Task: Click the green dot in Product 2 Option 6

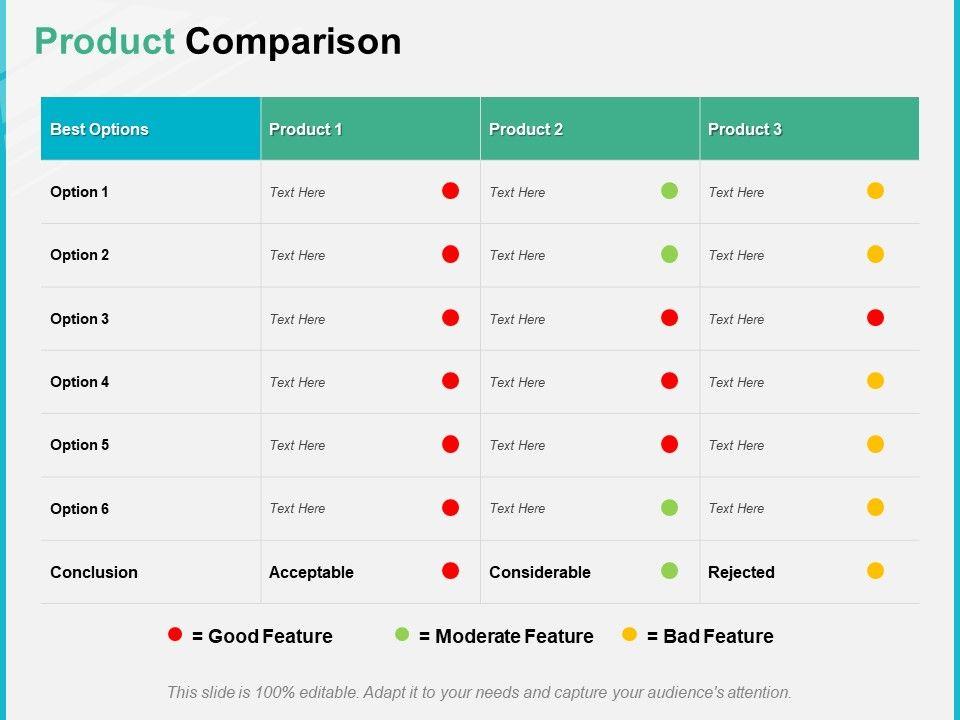Action: pyautogui.click(x=670, y=507)
